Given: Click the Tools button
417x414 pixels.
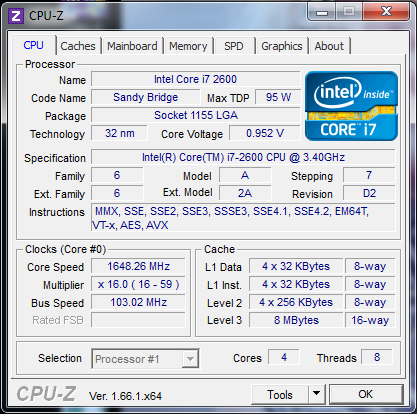Looking at the screenshot, I should [280, 394].
